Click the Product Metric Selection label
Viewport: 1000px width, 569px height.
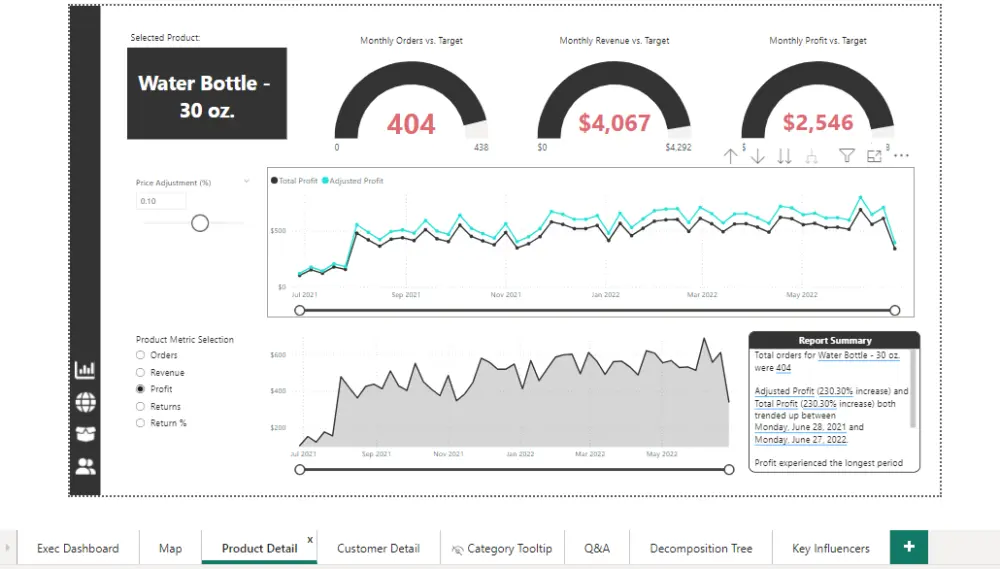(185, 339)
